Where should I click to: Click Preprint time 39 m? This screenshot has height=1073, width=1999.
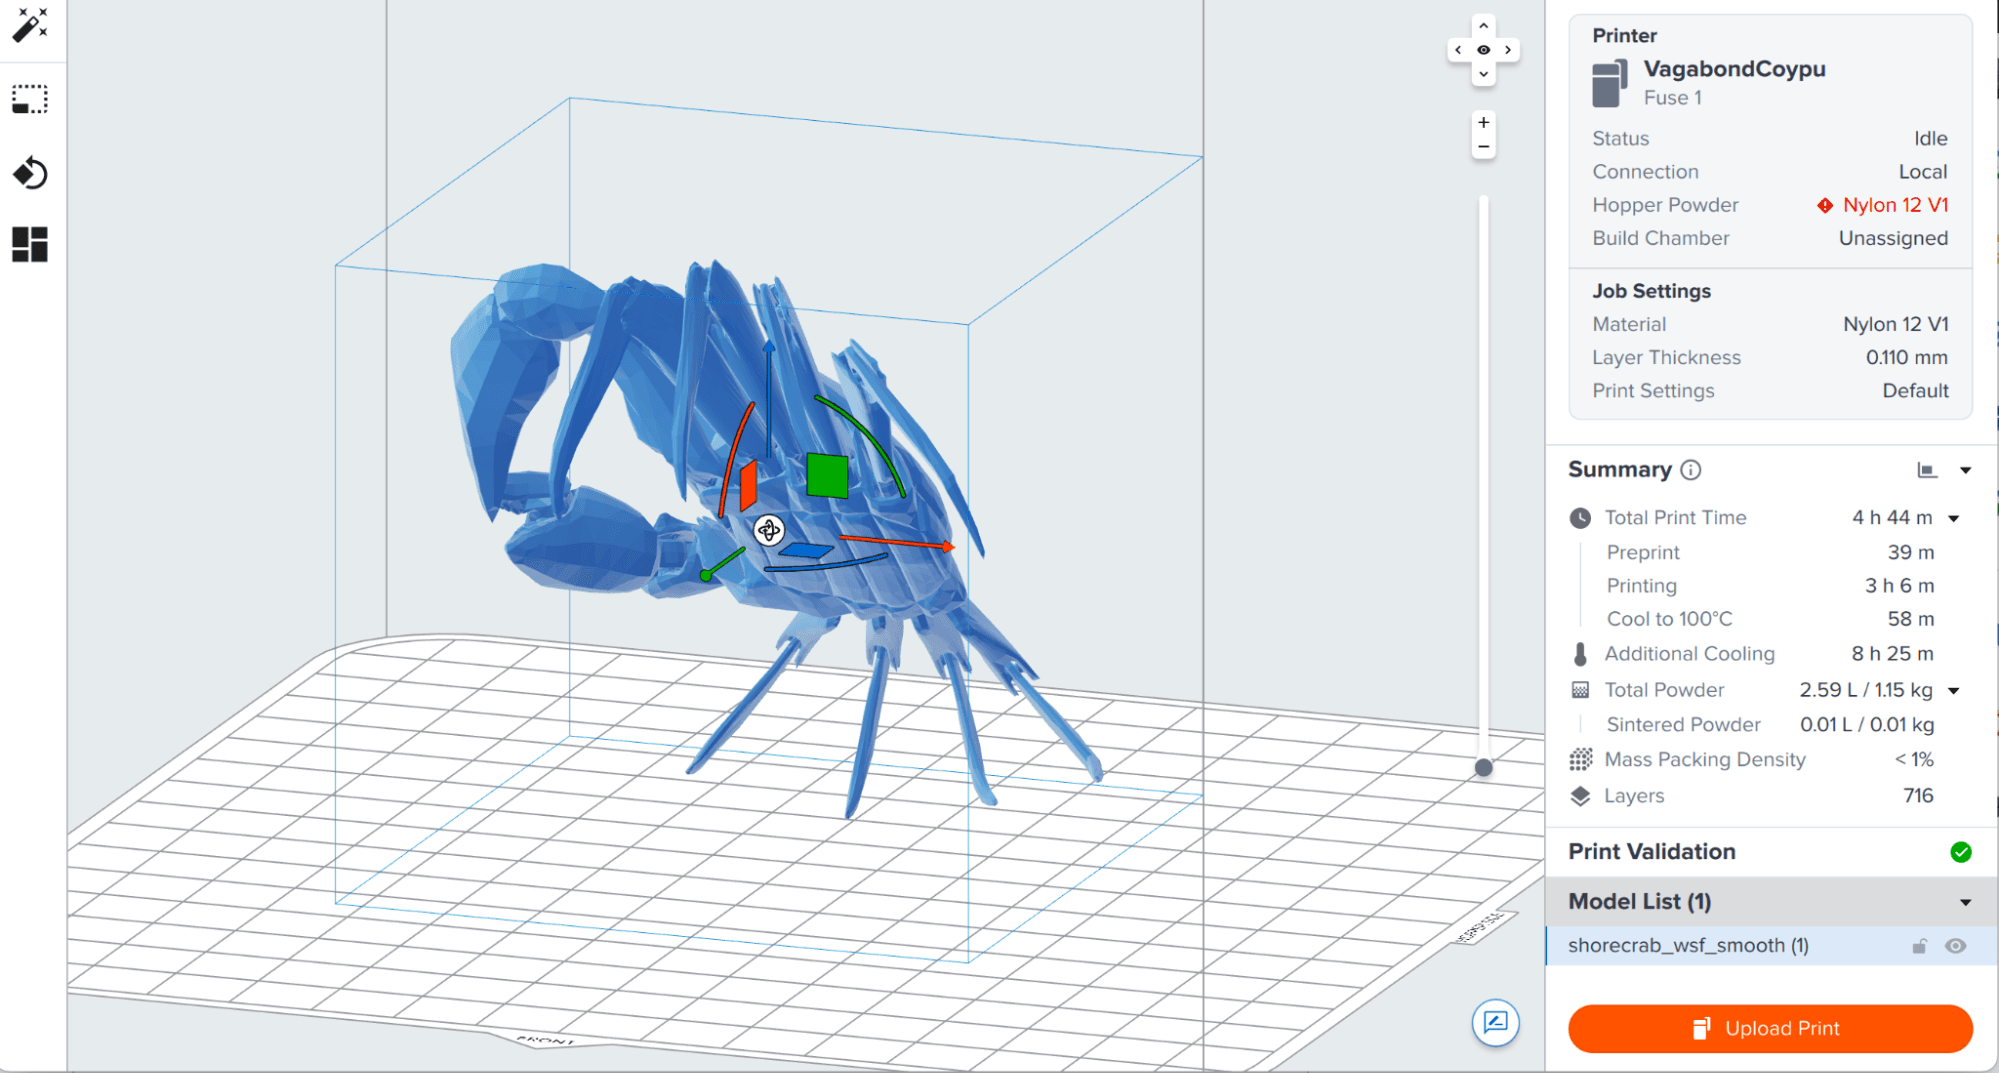1910,552
